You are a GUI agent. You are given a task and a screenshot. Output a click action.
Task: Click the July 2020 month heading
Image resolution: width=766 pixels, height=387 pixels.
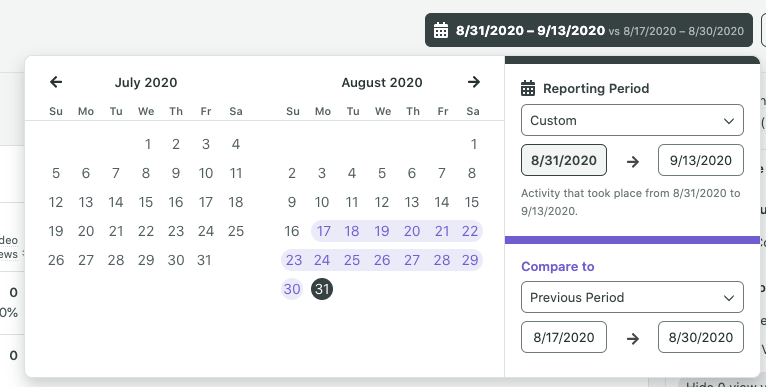pos(146,83)
